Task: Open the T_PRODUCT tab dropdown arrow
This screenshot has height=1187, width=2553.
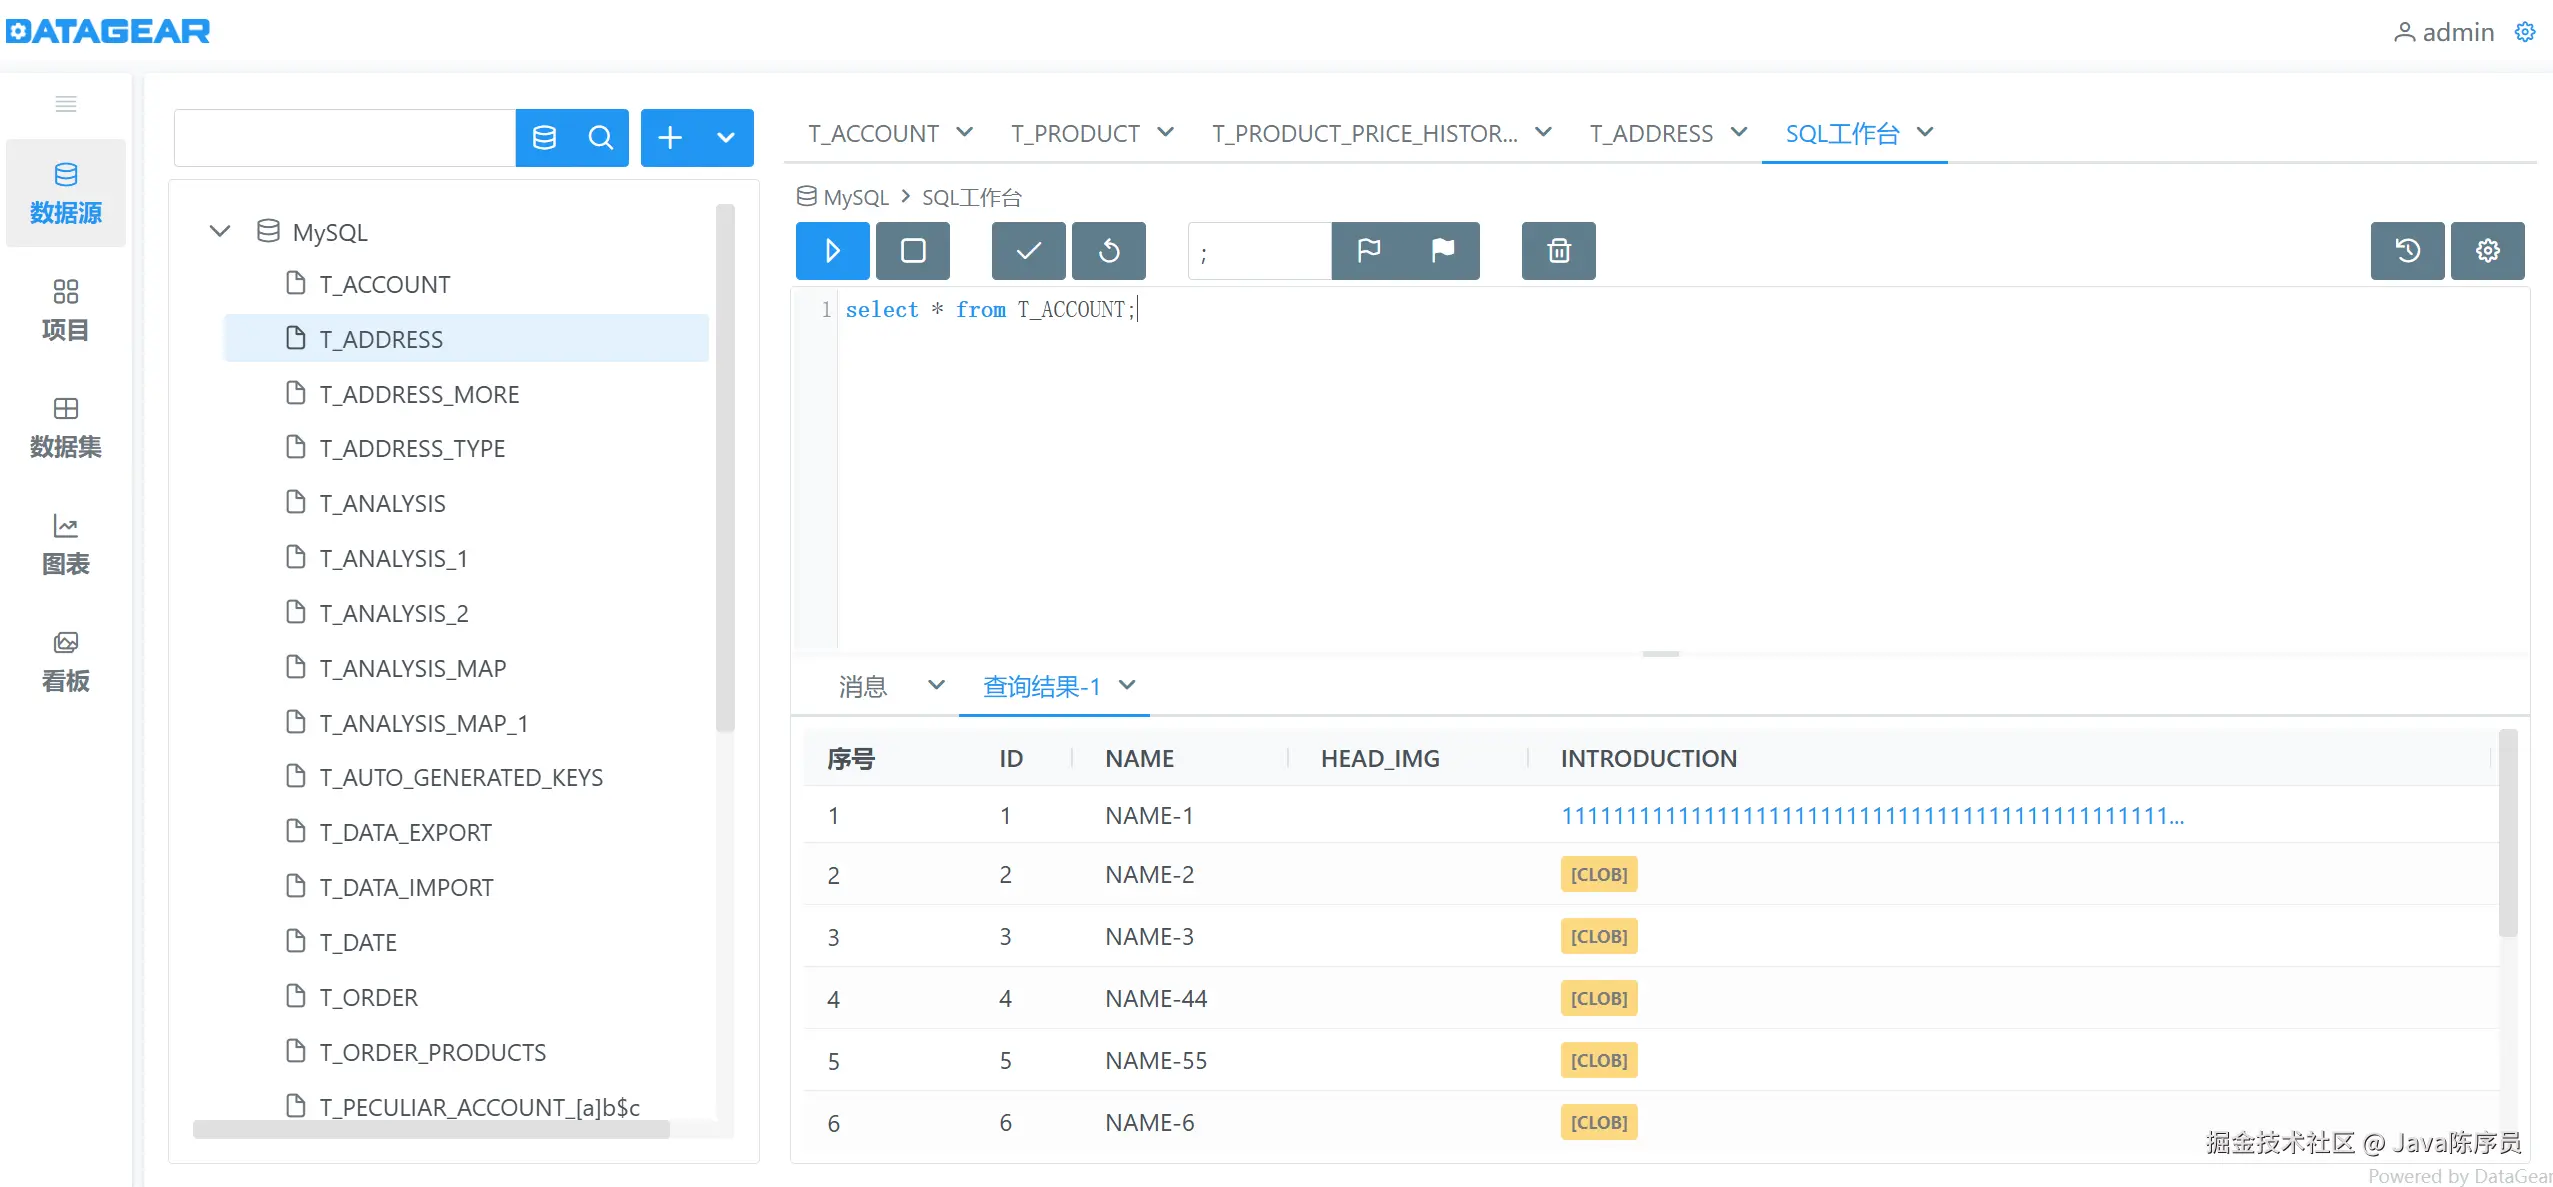Action: coord(1165,132)
